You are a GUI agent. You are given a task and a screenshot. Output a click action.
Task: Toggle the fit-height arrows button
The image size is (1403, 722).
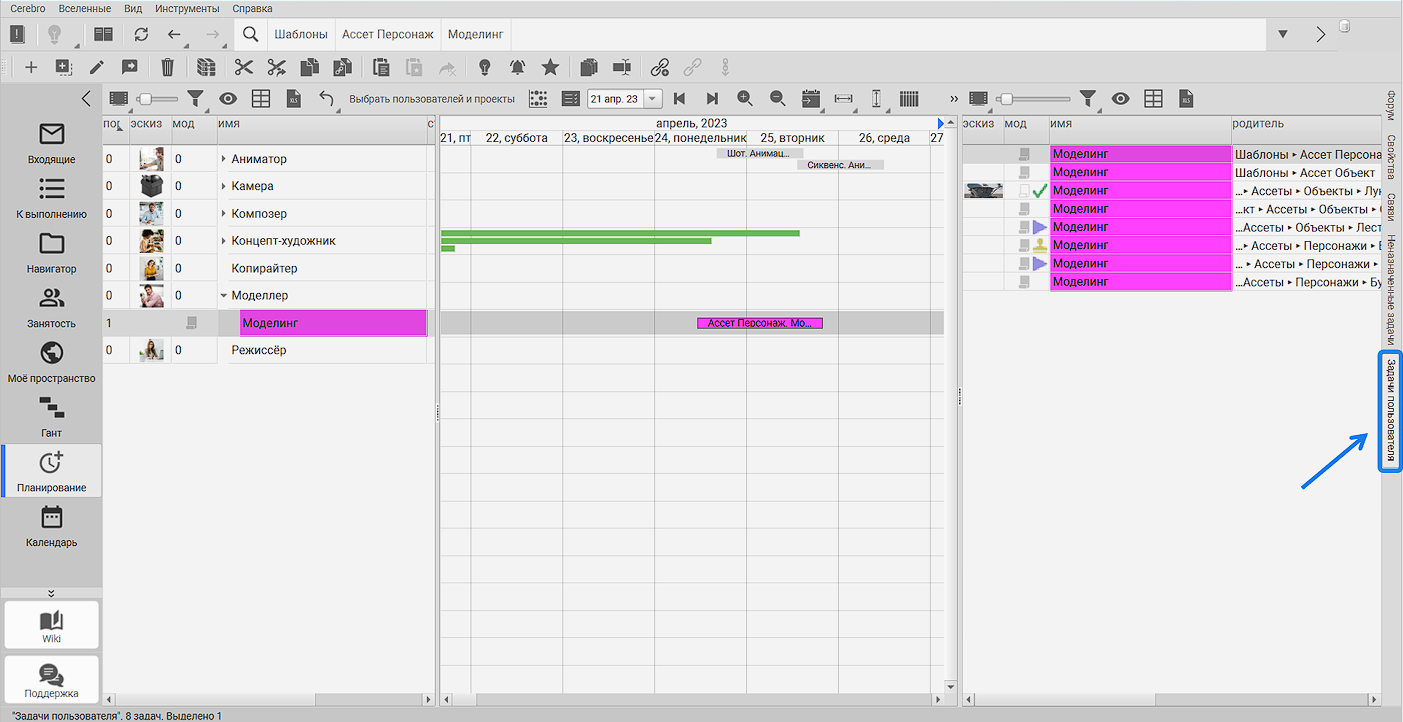click(876, 99)
